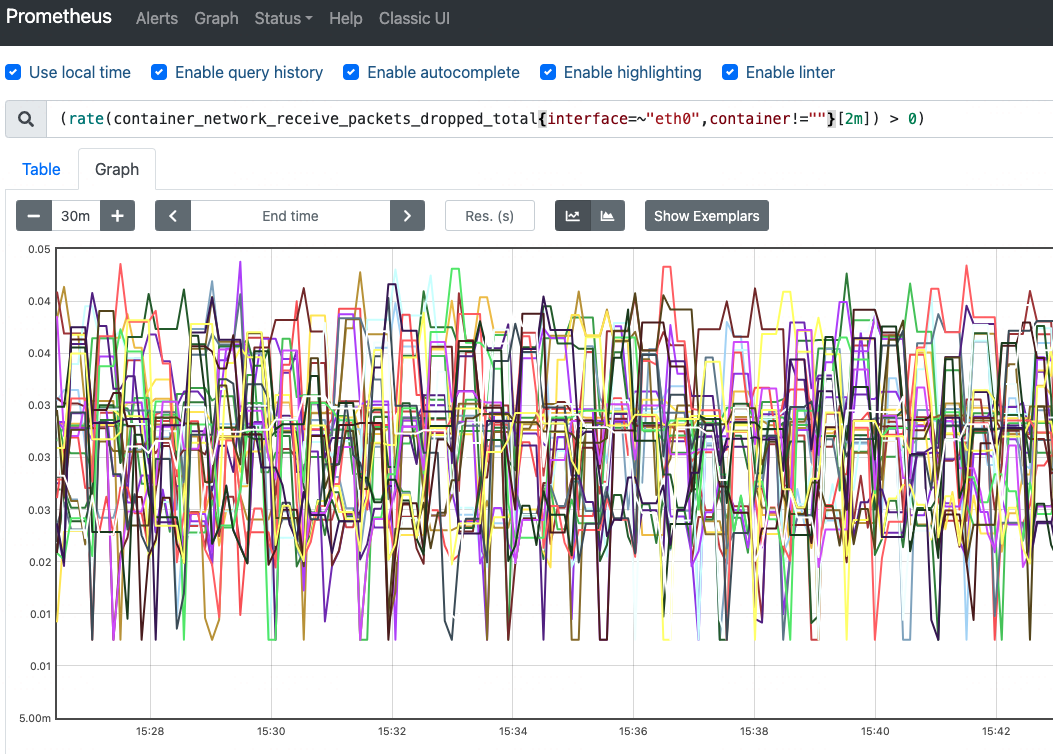The image size is (1053, 754).
Task: Switch to unstacked line graph icon
Action: [573, 216]
